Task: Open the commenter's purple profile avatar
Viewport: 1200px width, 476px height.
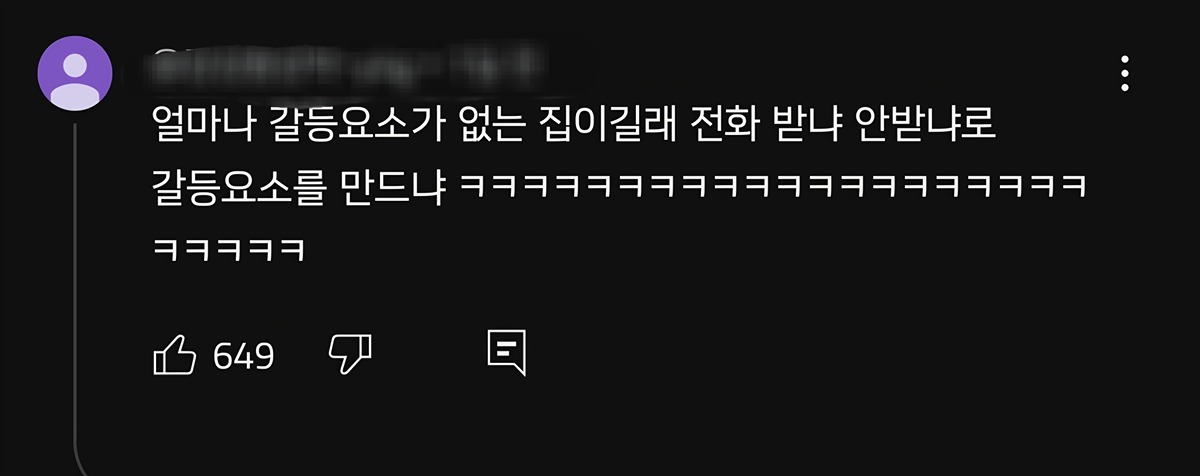Action: 75,73
